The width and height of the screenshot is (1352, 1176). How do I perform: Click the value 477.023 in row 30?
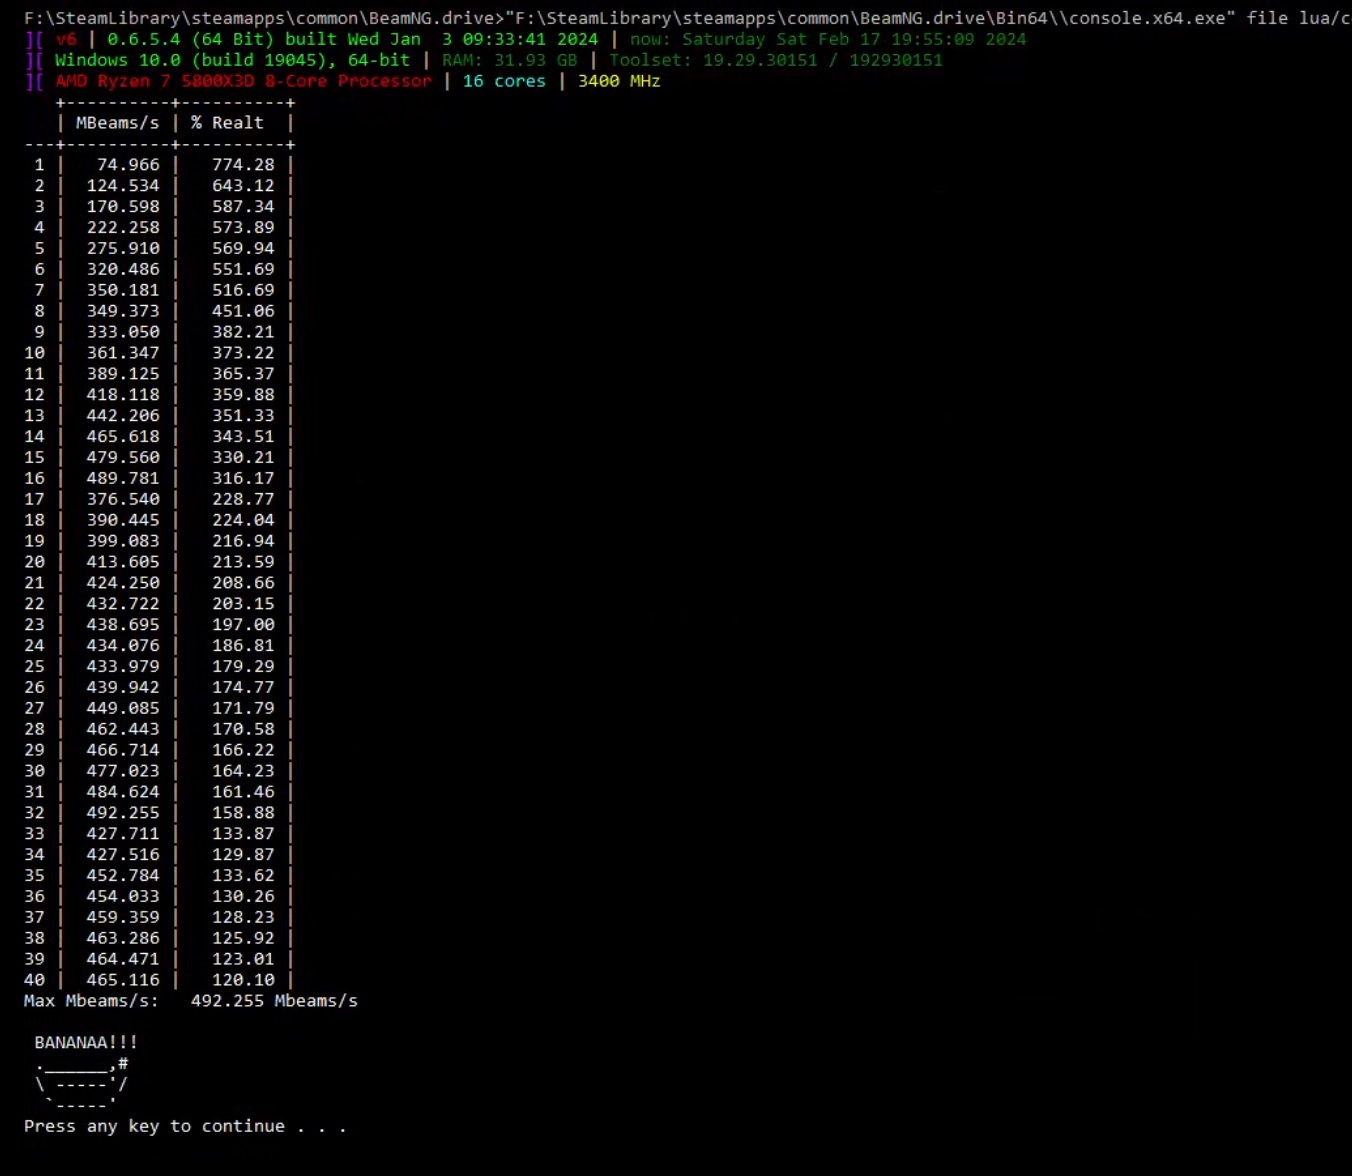123,772
